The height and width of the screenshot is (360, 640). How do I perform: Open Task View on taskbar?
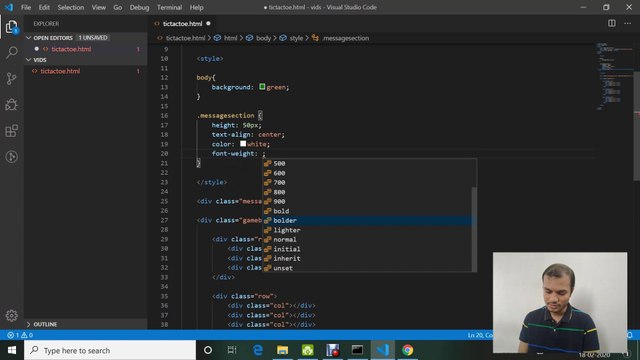(232, 350)
